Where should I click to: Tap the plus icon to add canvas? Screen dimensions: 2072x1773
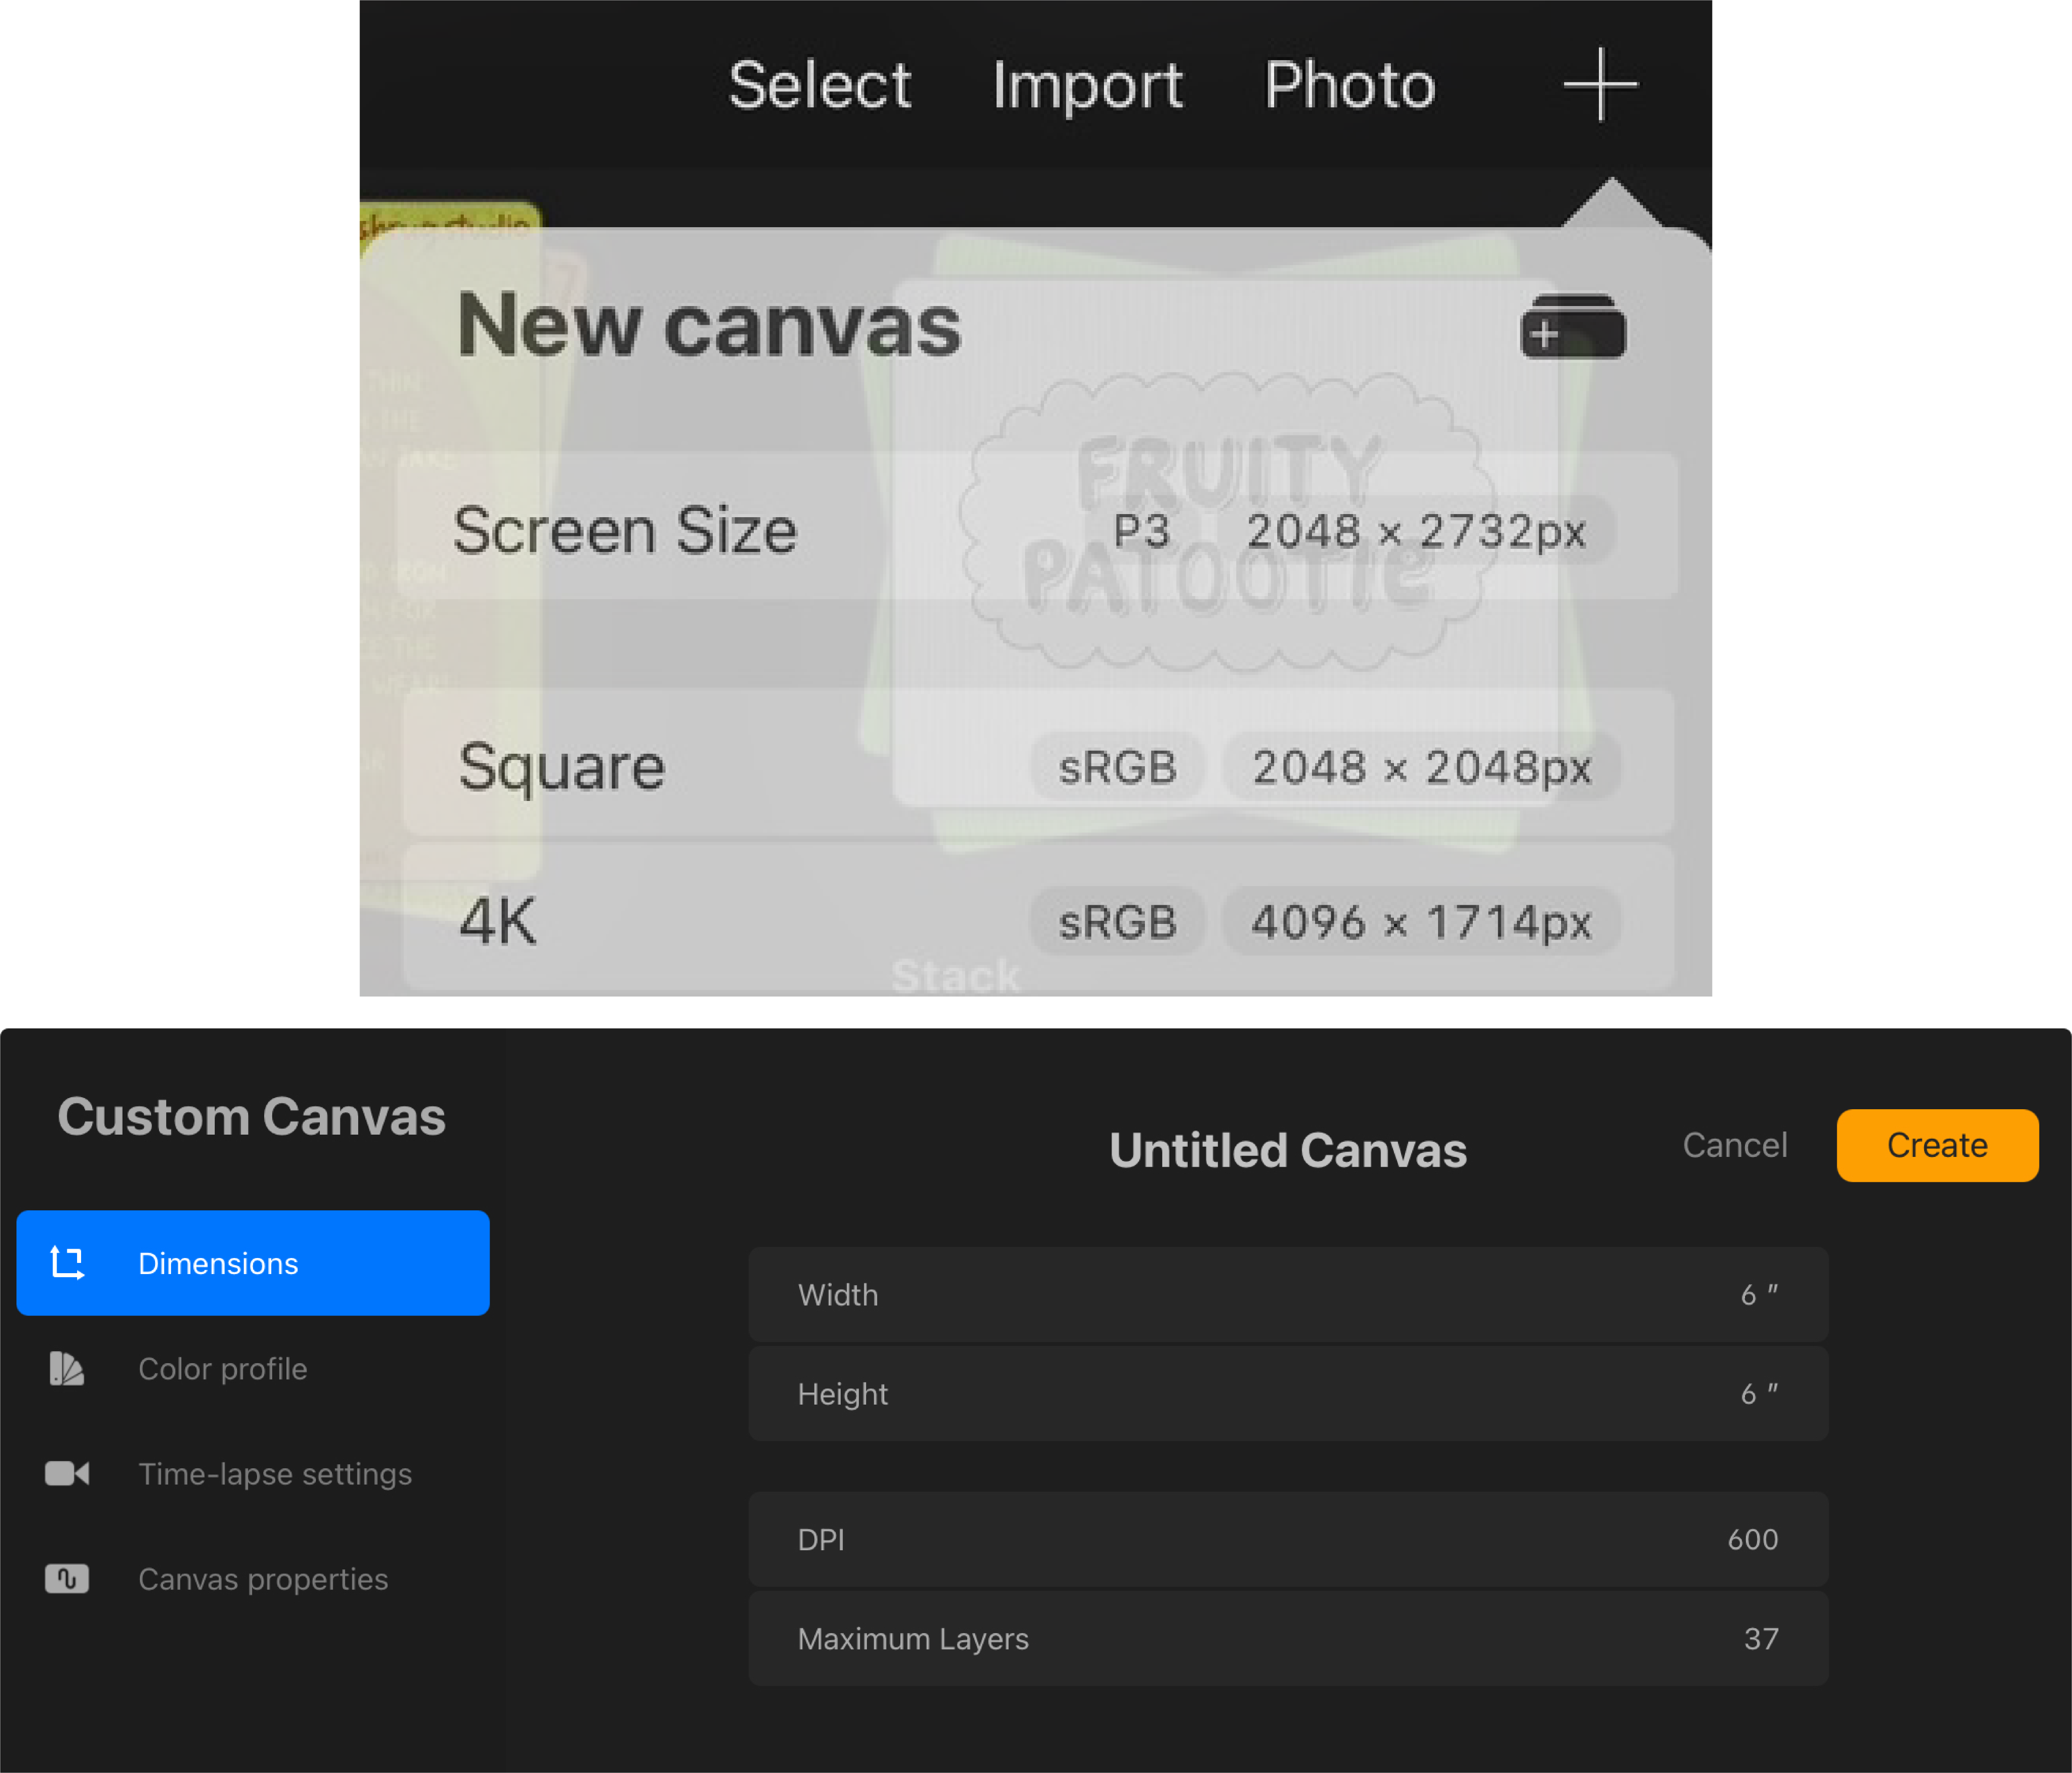tap(1600, 84)
